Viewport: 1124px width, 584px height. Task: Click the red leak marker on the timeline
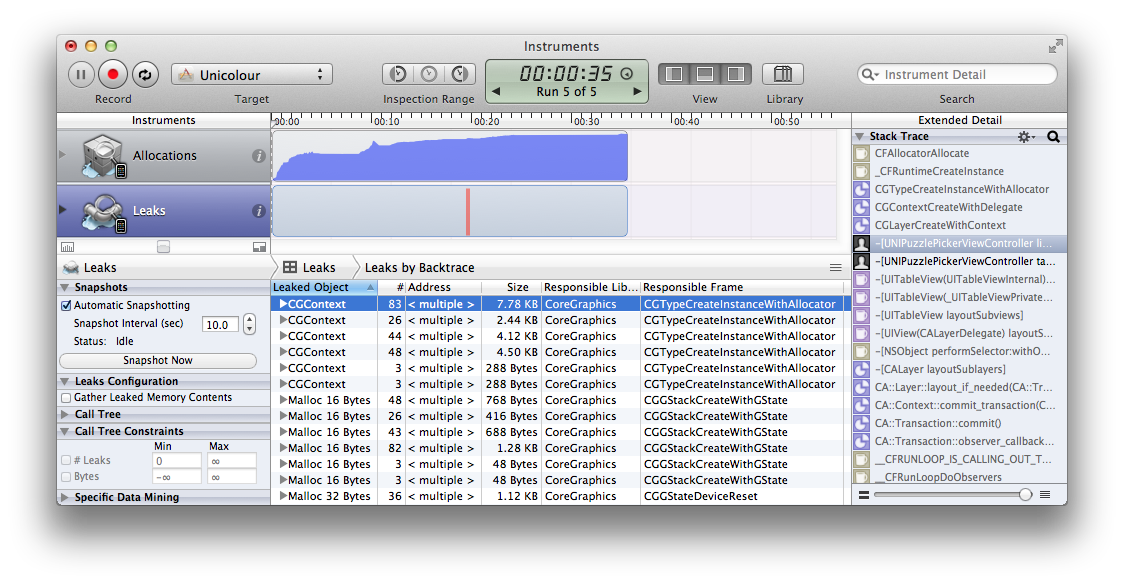point(467,211)
